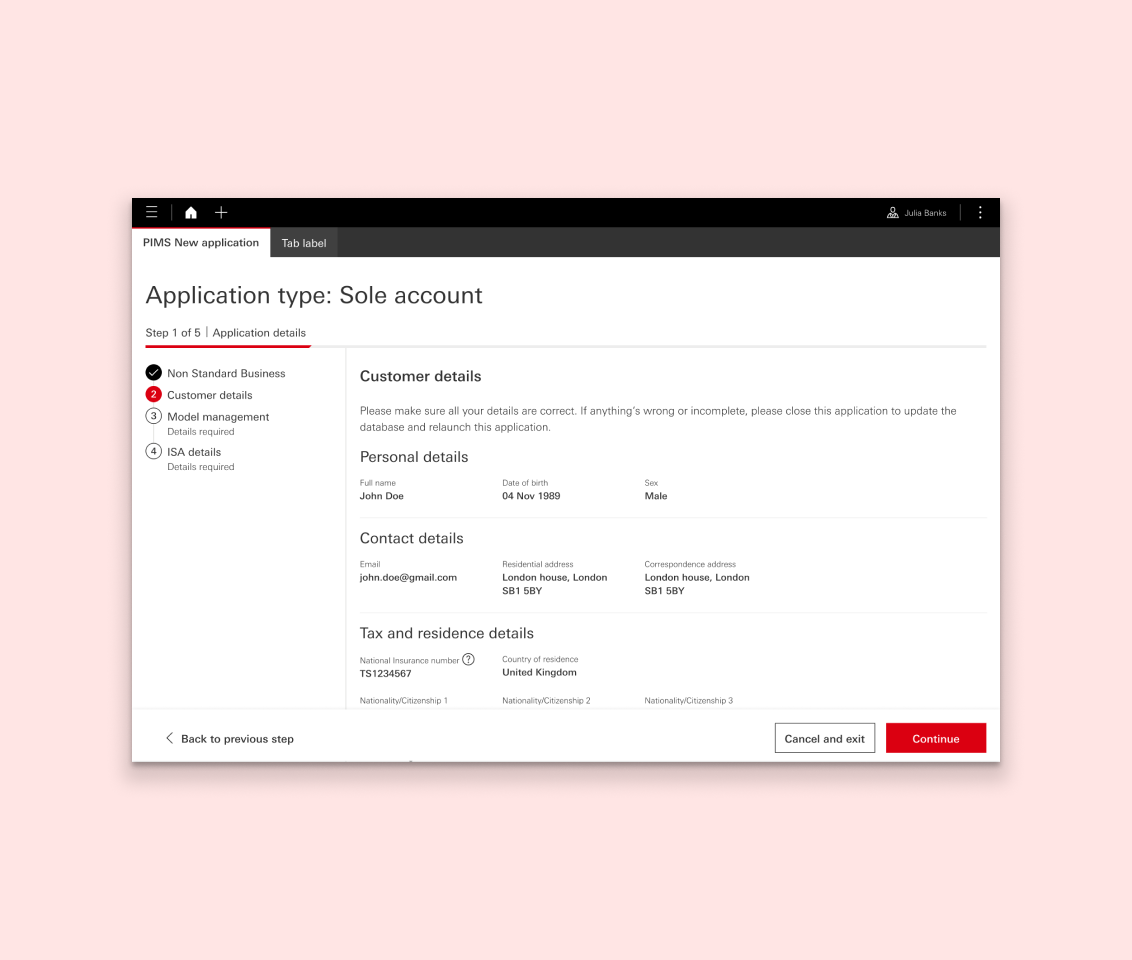Click the National Insurance number help icon

pyautogui.click(x=468, y=659)
